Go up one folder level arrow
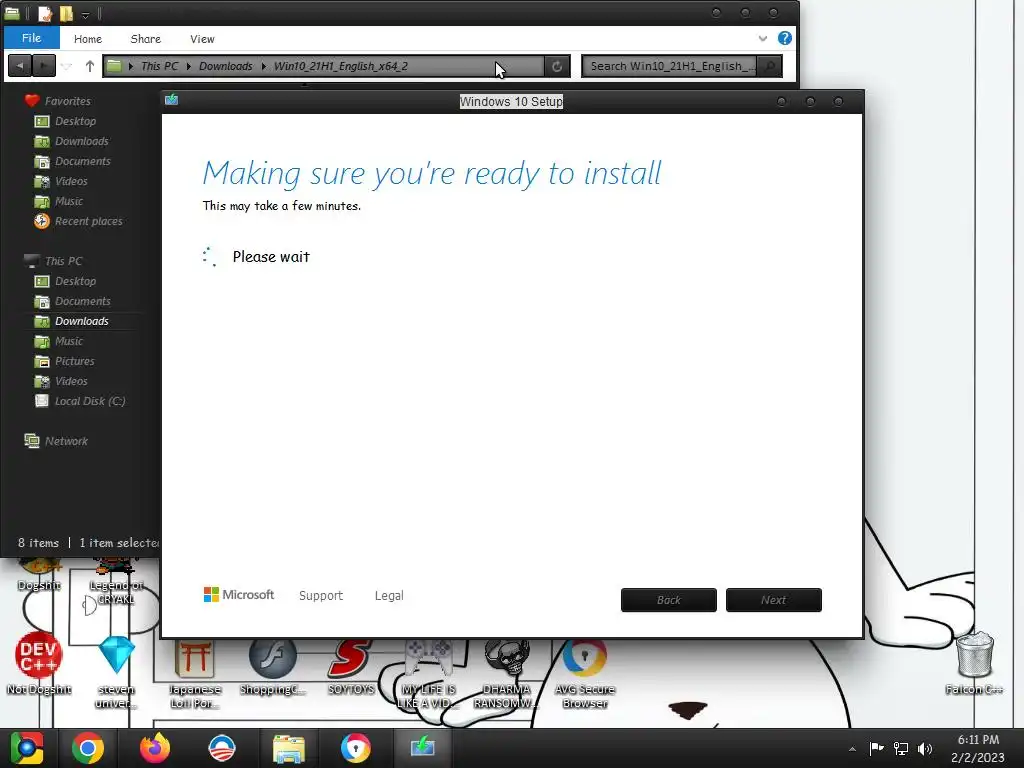 89,66
